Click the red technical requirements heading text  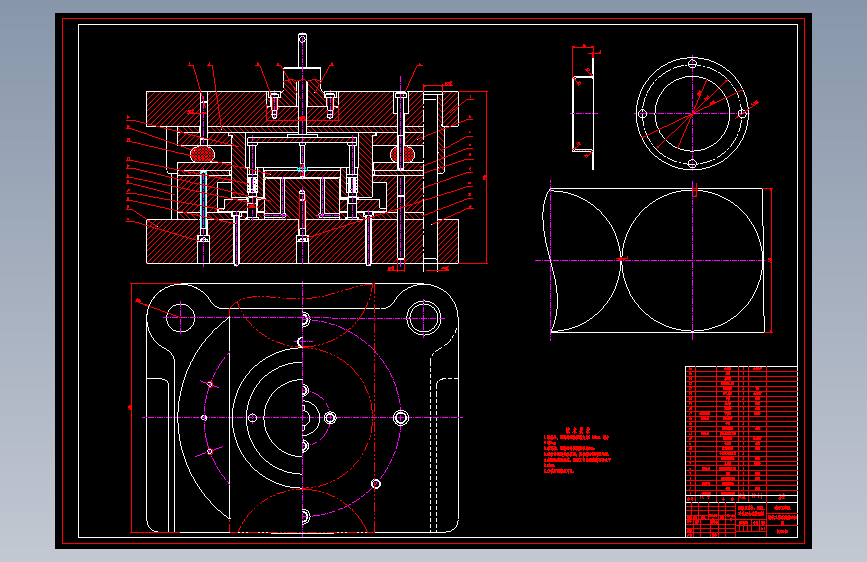click(x=577, y=430)
